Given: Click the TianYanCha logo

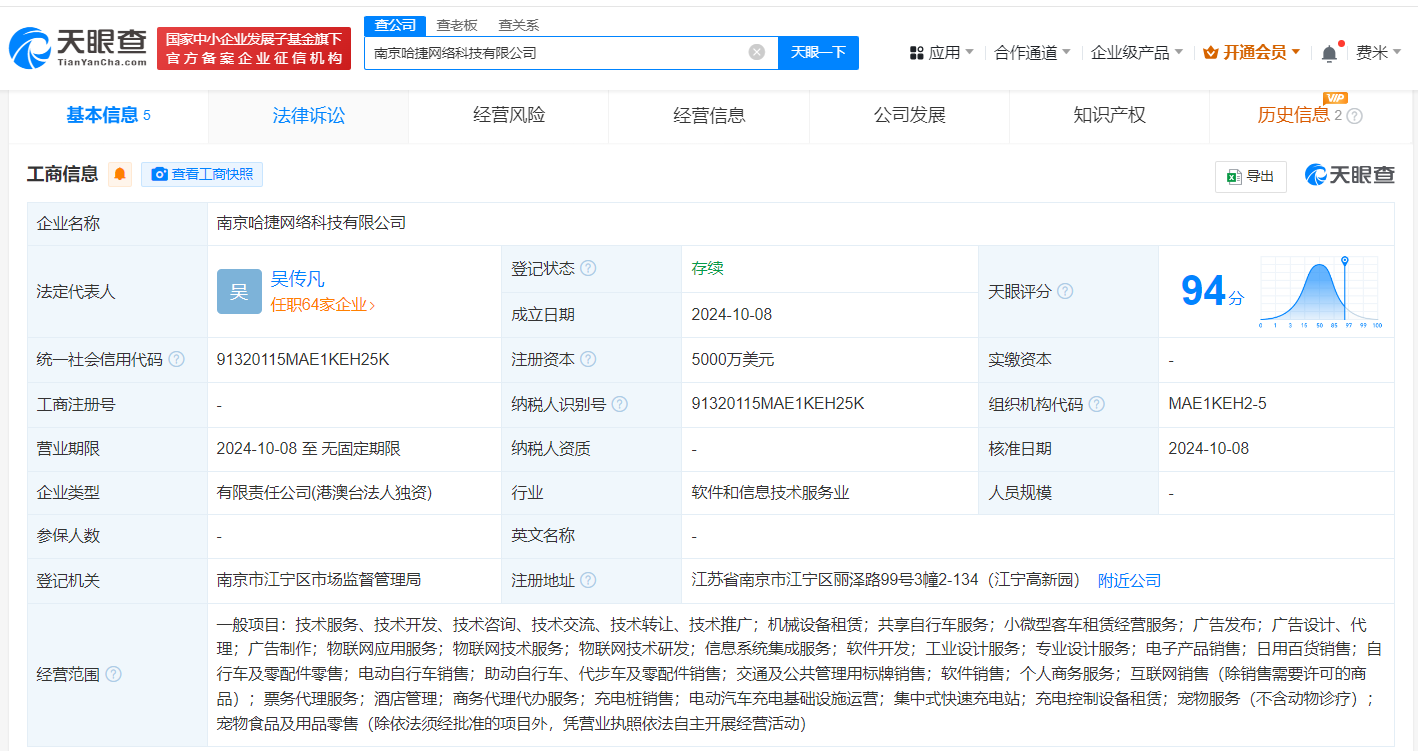Looking at the screenshot, I should pos(77,48).
